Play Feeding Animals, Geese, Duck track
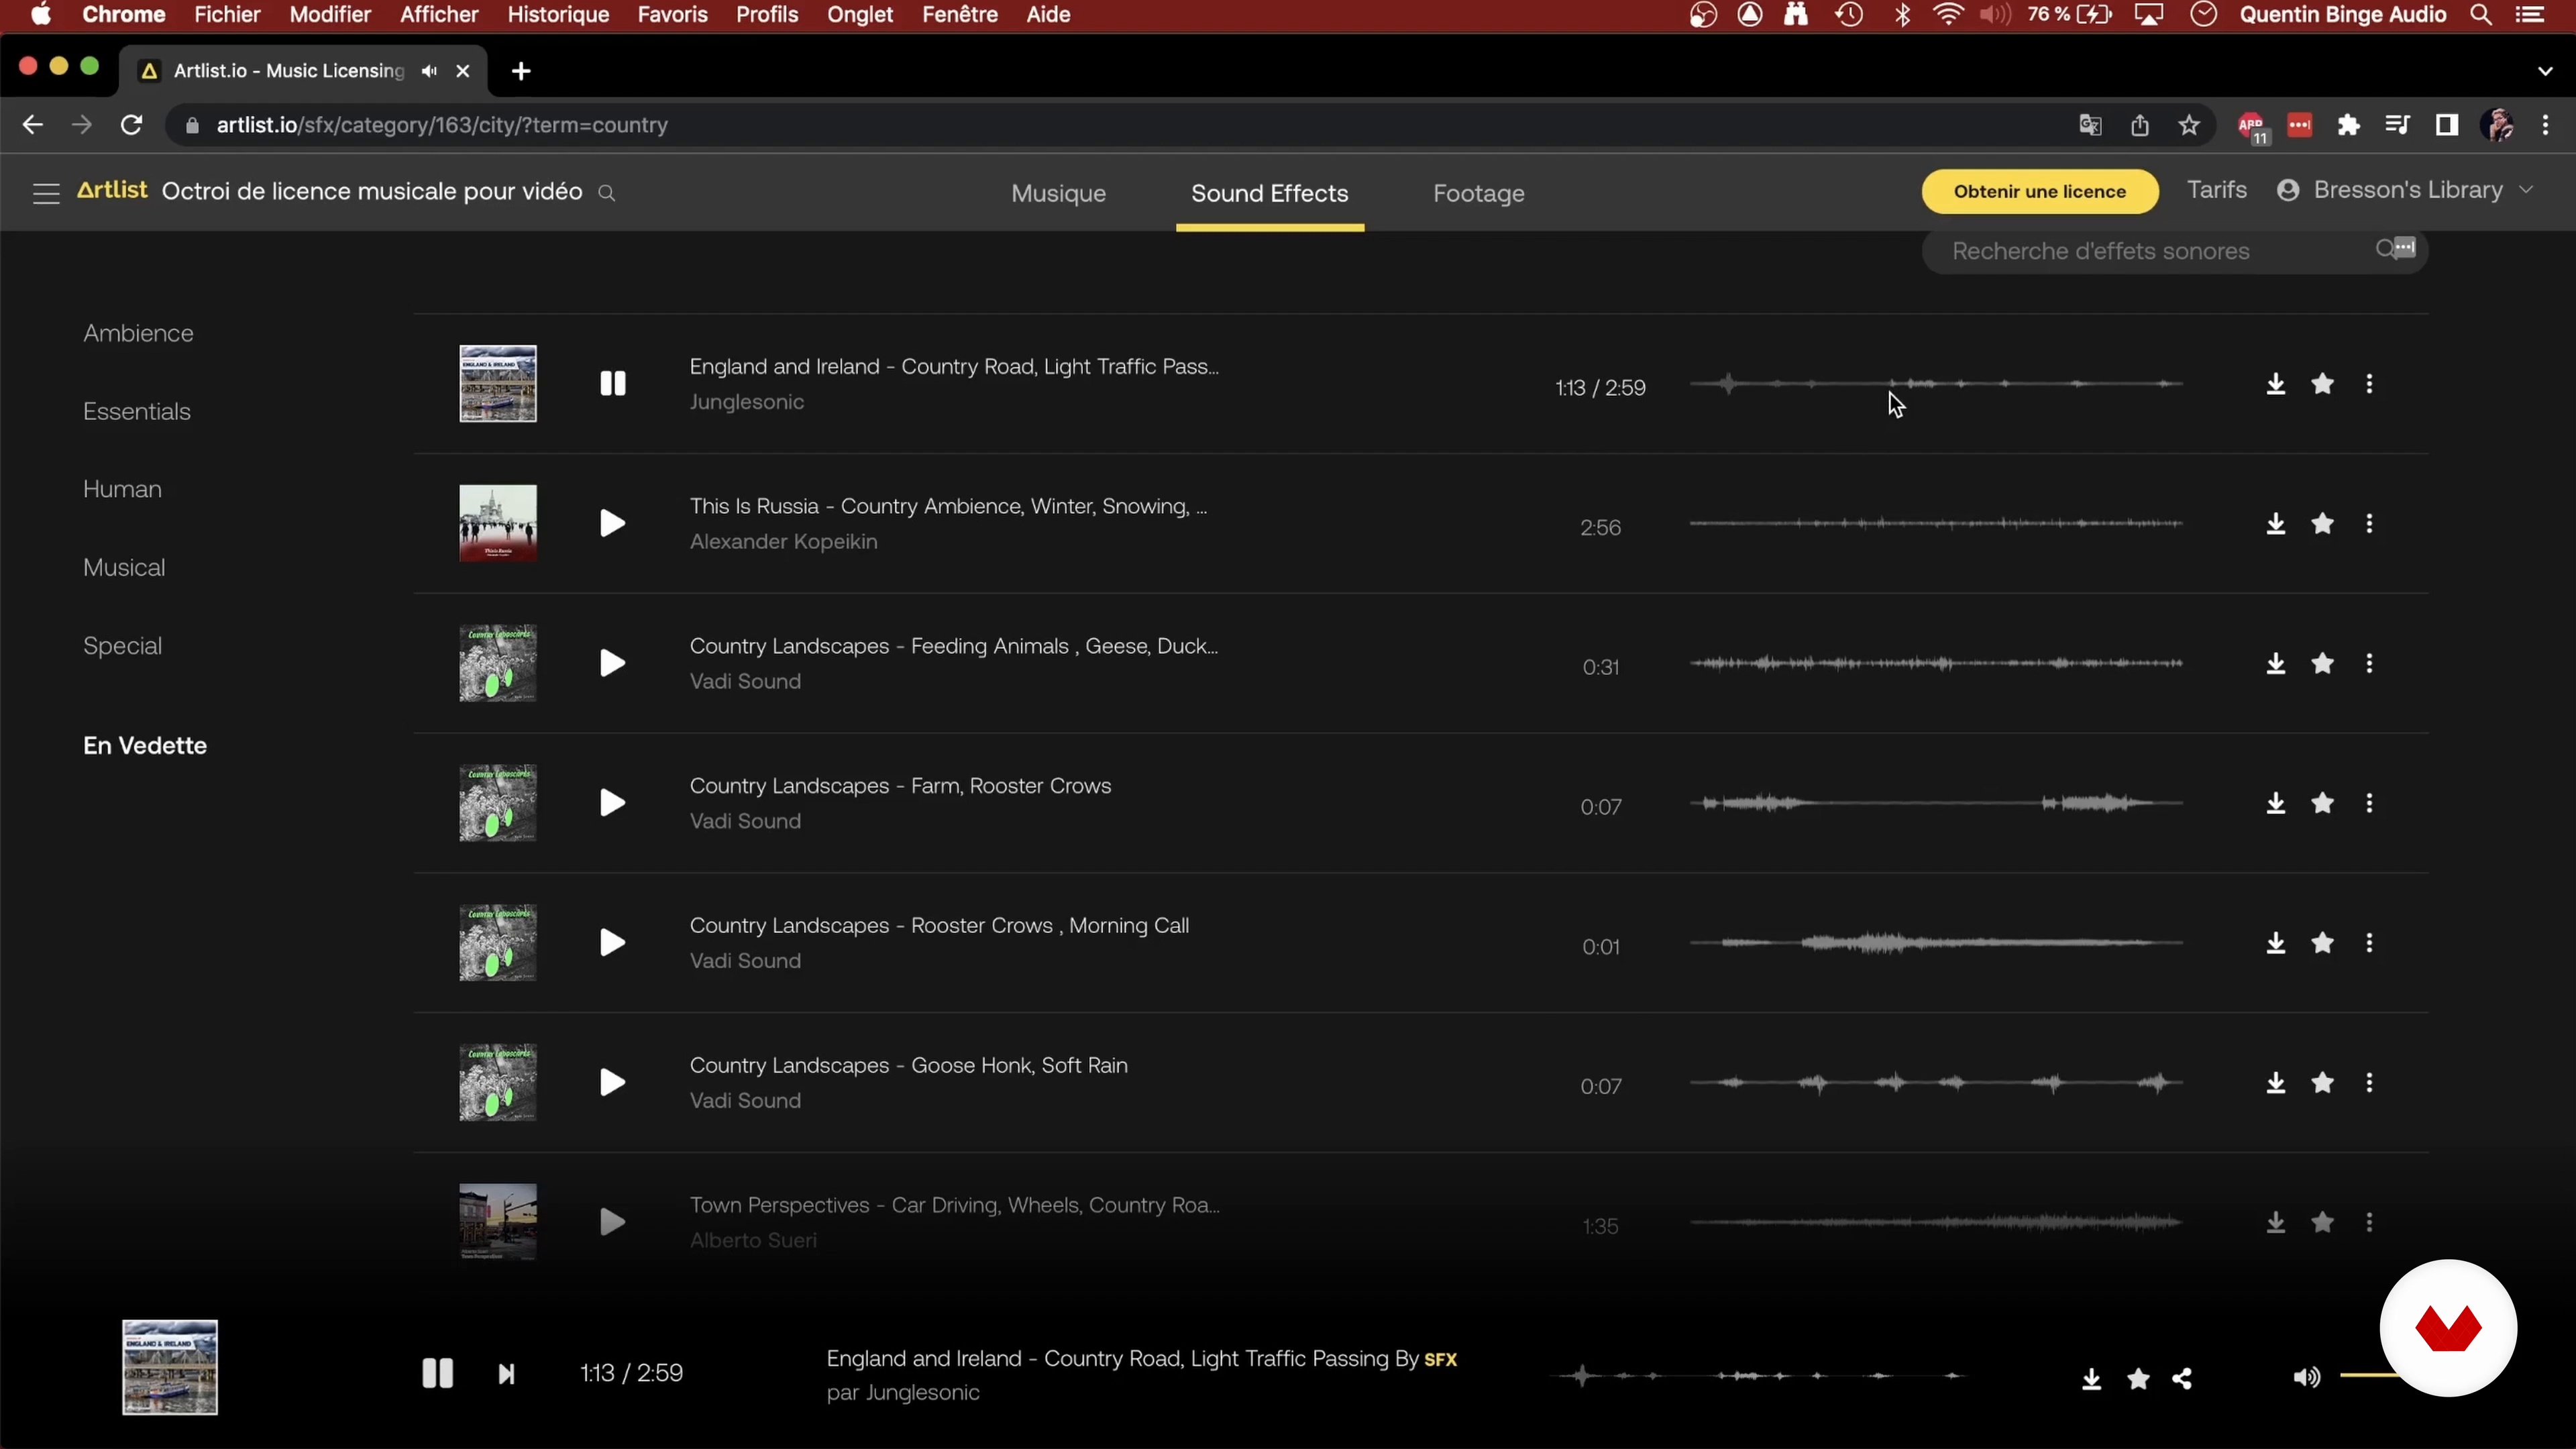This screenshot has width=2576, height=1449. pos(612,664)
